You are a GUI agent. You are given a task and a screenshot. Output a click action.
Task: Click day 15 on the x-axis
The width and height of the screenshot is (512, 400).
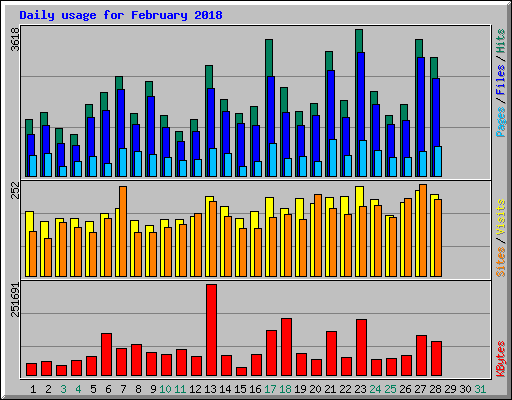click(240, 389)
